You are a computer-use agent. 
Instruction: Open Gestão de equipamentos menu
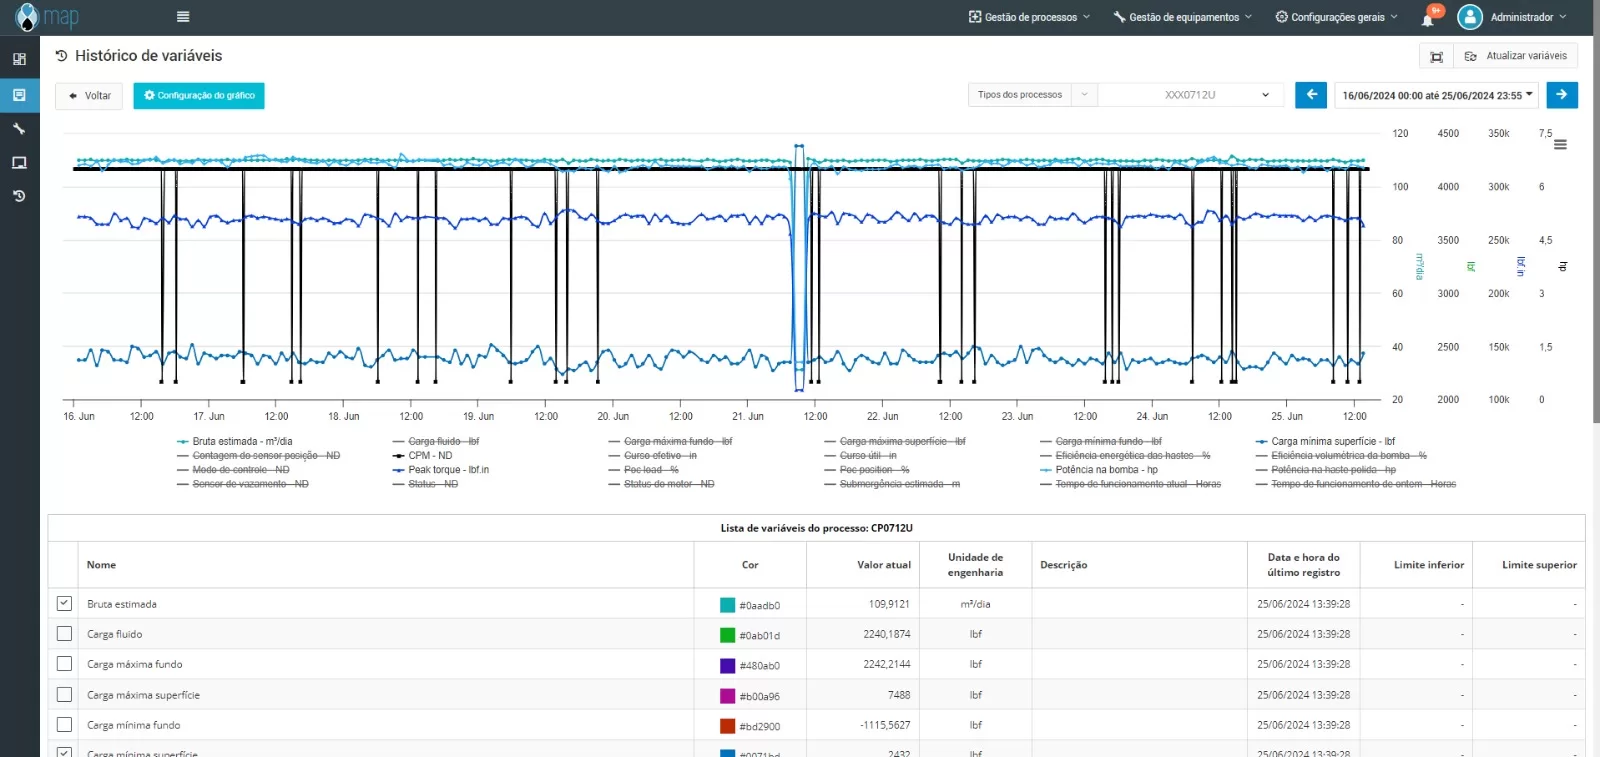point(1183,17)
